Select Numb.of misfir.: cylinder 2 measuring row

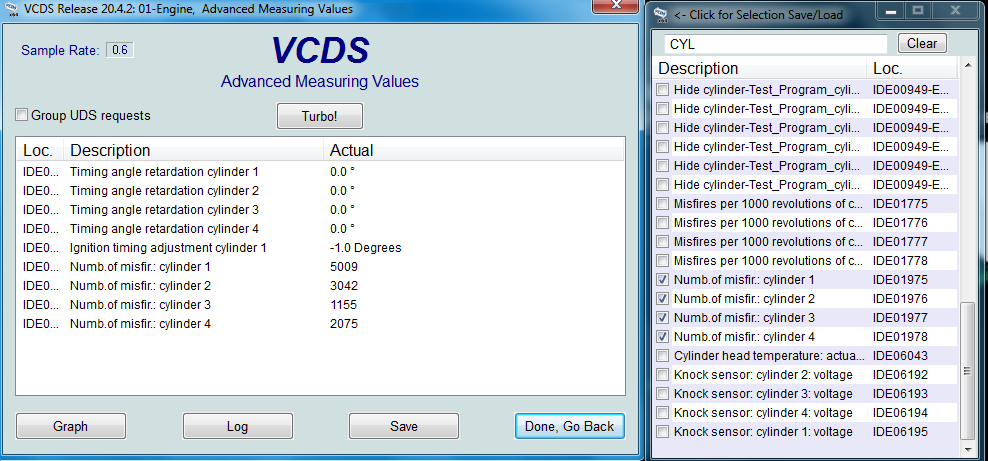pos(320,286)
